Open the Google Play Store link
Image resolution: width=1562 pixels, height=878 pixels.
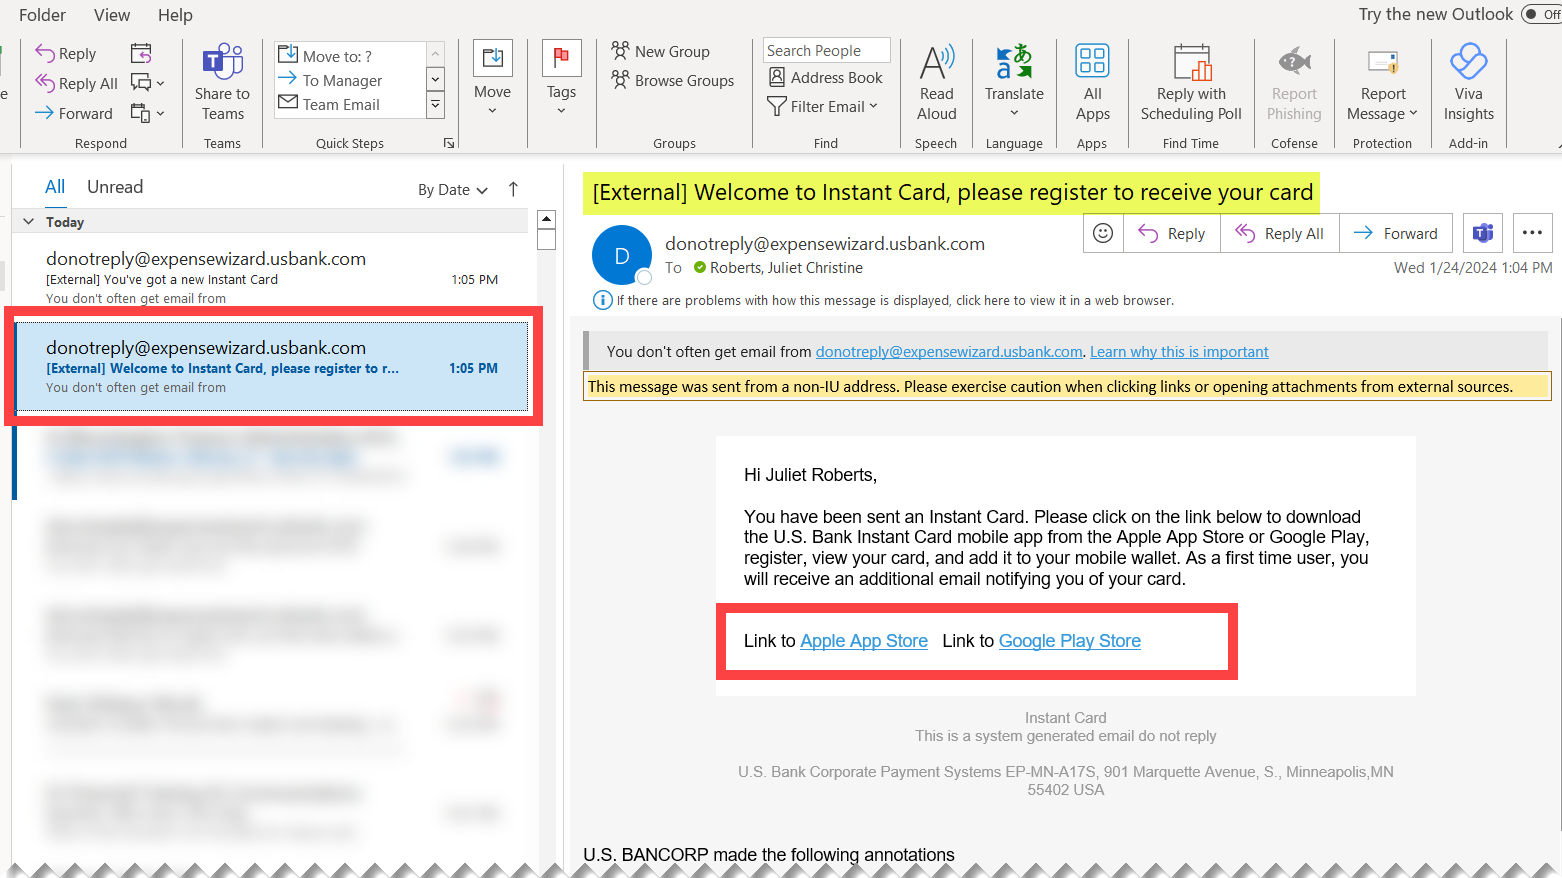click(x=1069, y=641)
